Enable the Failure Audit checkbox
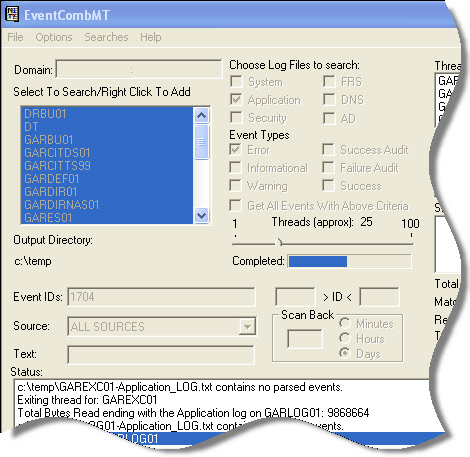Viewport: 470px width, 457px height. click(x=328, y=167)
